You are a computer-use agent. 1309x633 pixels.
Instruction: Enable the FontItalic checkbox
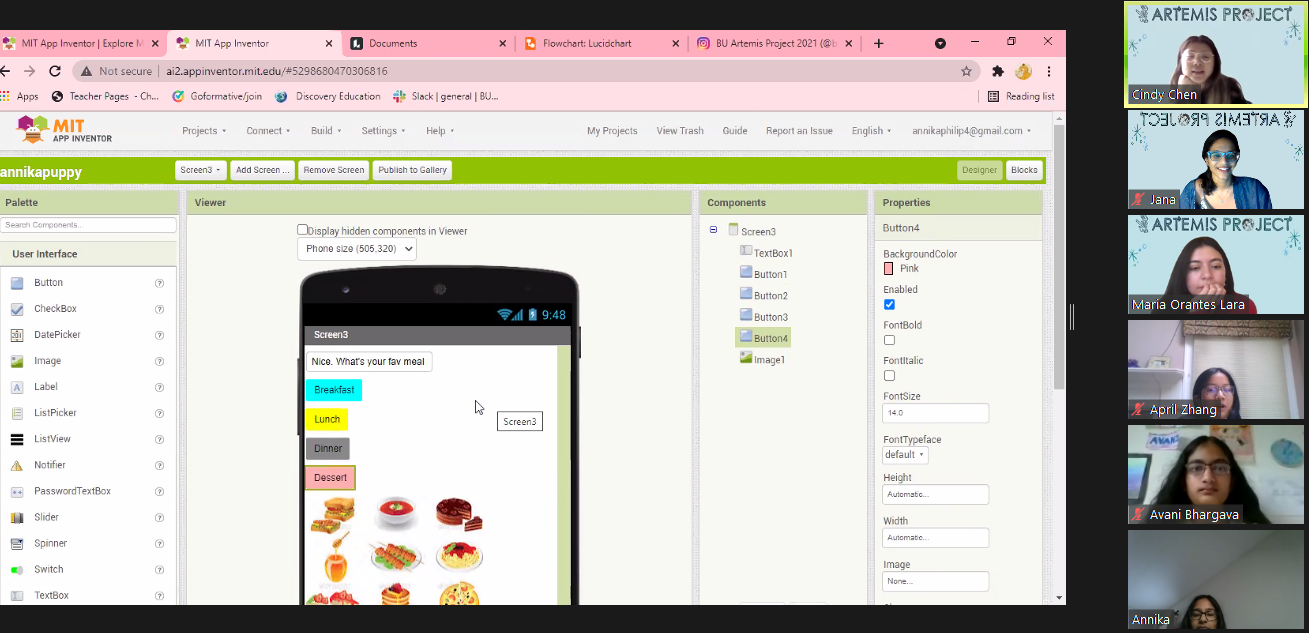[889, 376]
